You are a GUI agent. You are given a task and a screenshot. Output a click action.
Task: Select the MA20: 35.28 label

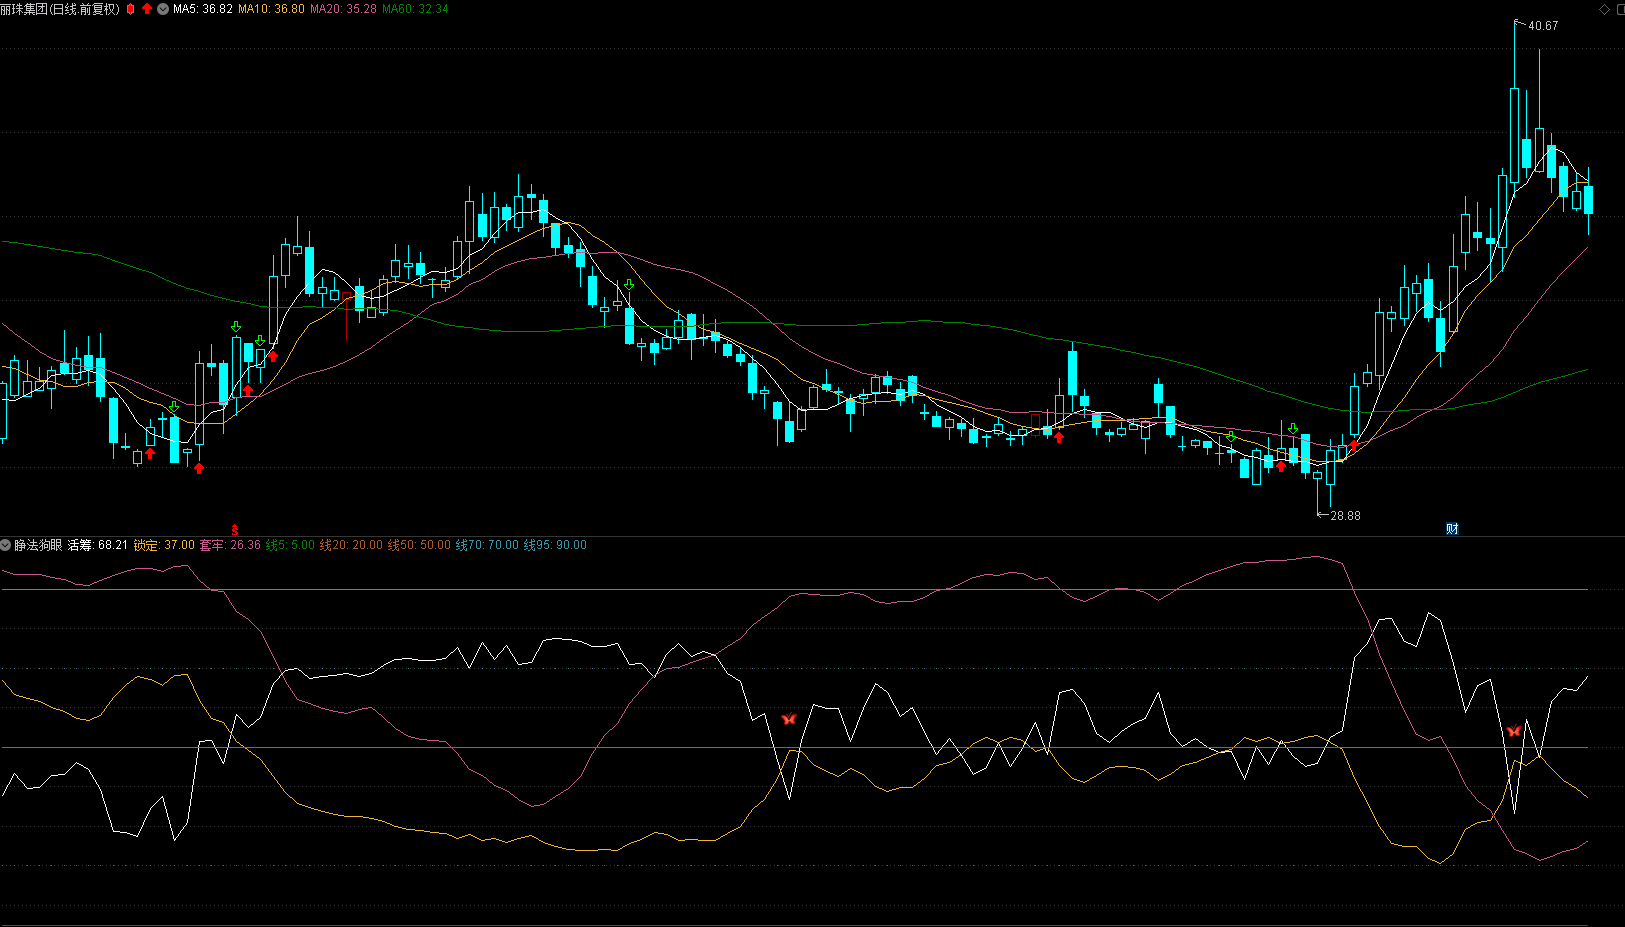344,9
